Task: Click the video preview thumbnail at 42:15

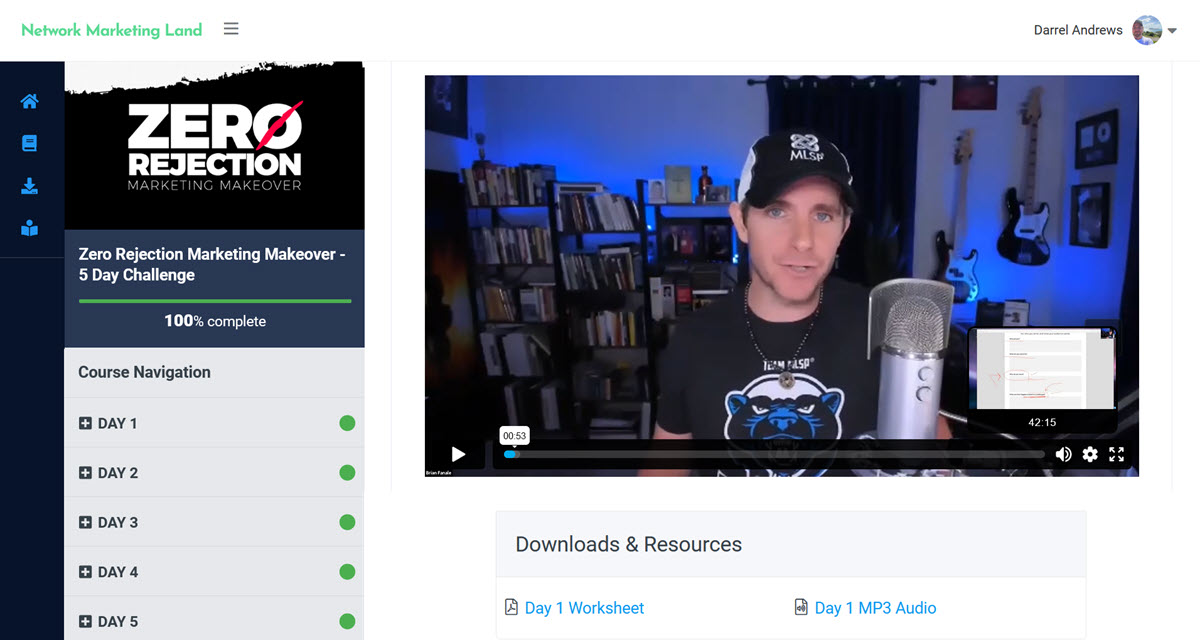Action: (x=1043, y=368)
